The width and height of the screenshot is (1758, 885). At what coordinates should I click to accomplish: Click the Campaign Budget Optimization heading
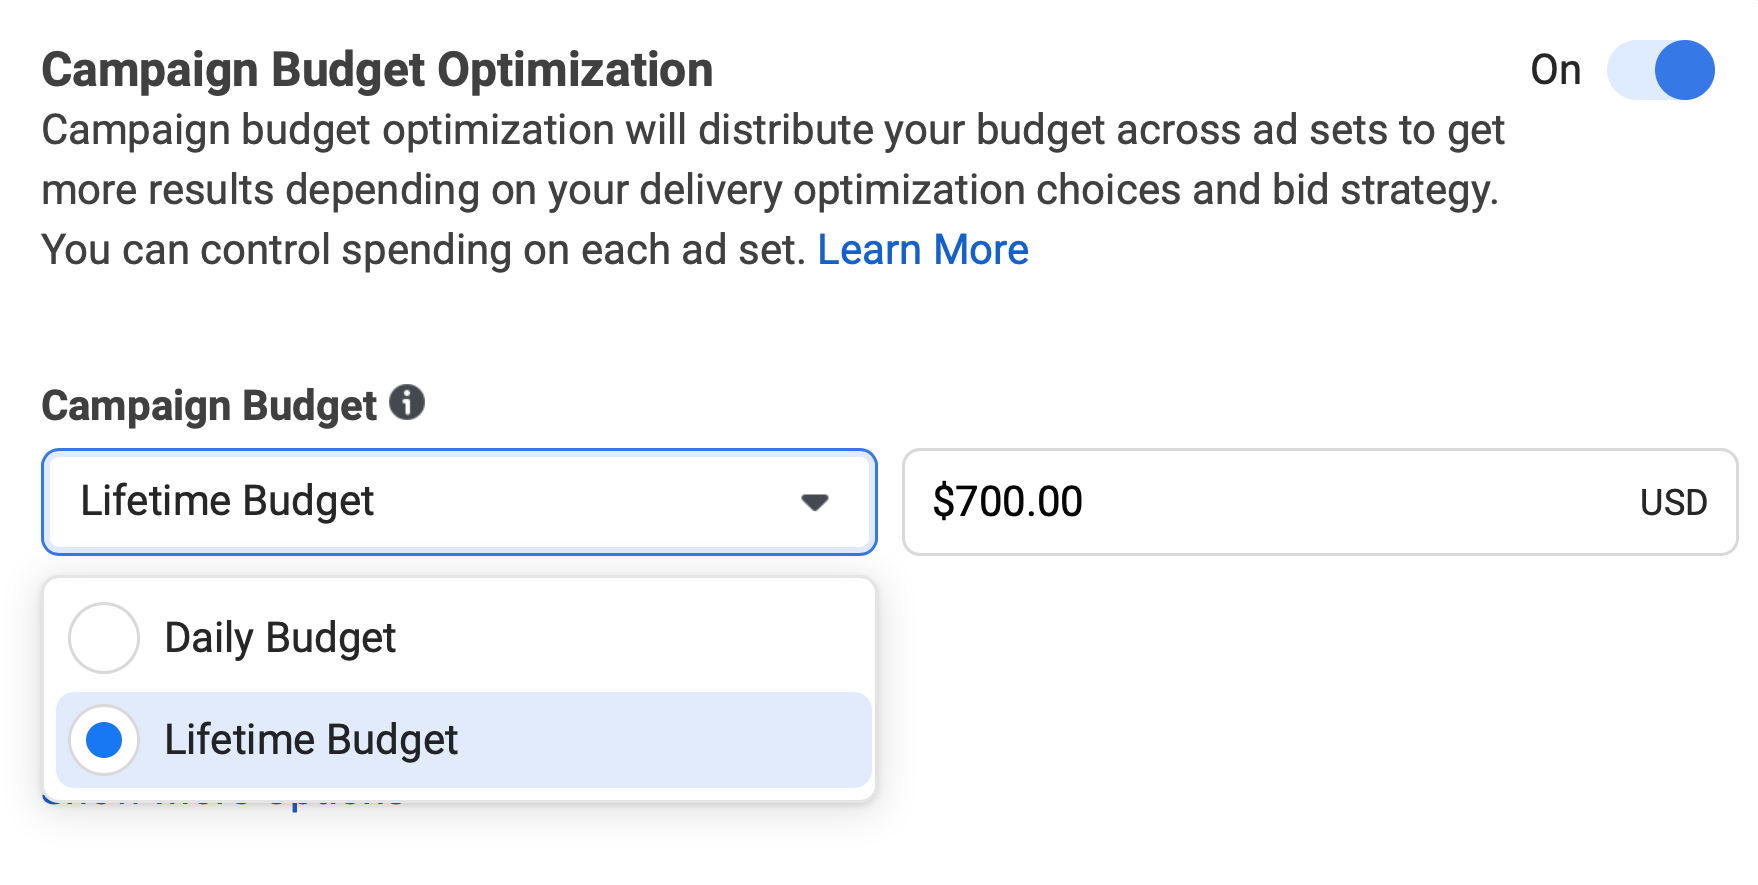[377, 70]
